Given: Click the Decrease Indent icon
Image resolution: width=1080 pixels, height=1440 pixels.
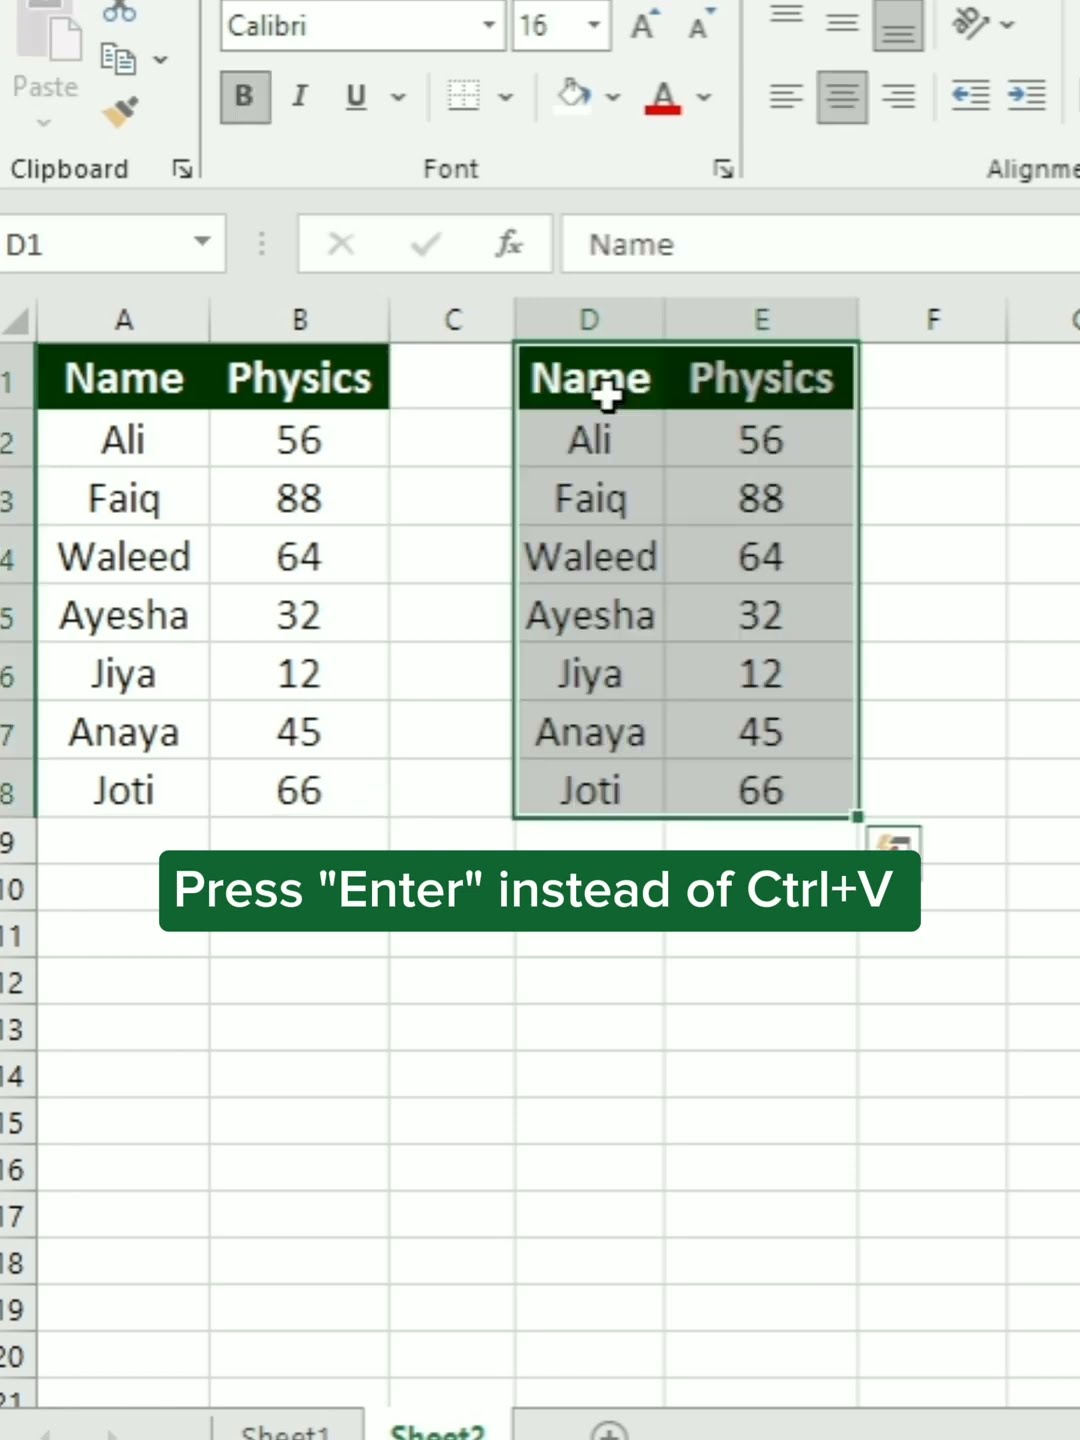Looking at the screenshot, I should (x=970, y=95).
